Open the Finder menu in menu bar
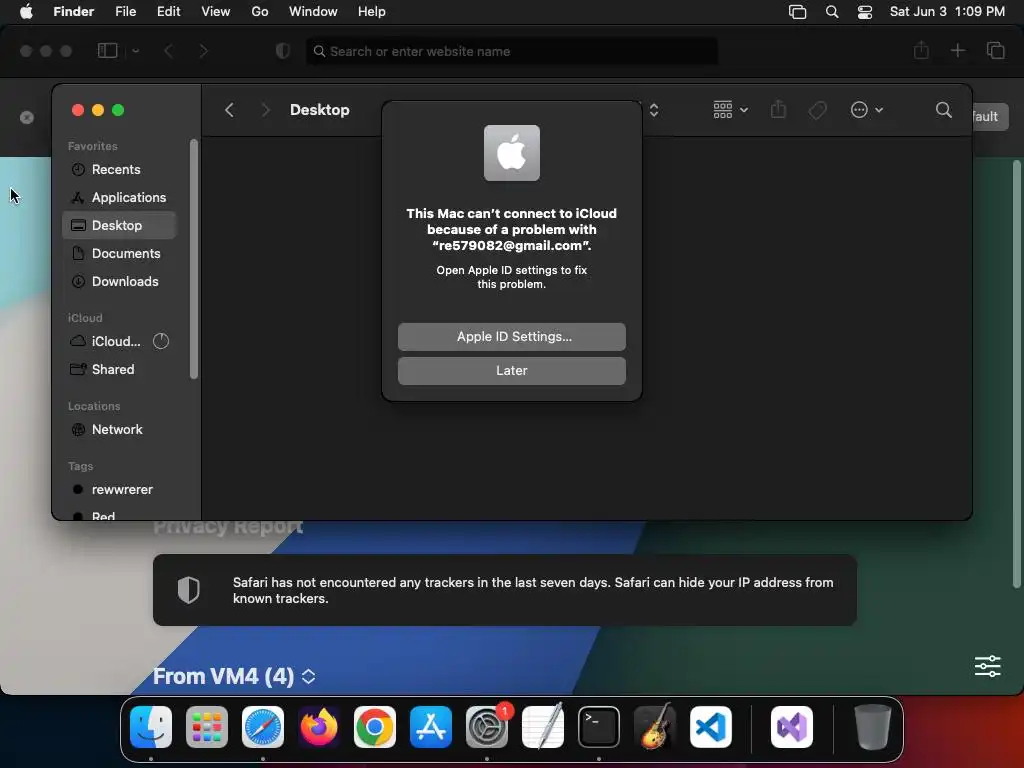The height and width of the screenshot is (768, 1024). 73,11
